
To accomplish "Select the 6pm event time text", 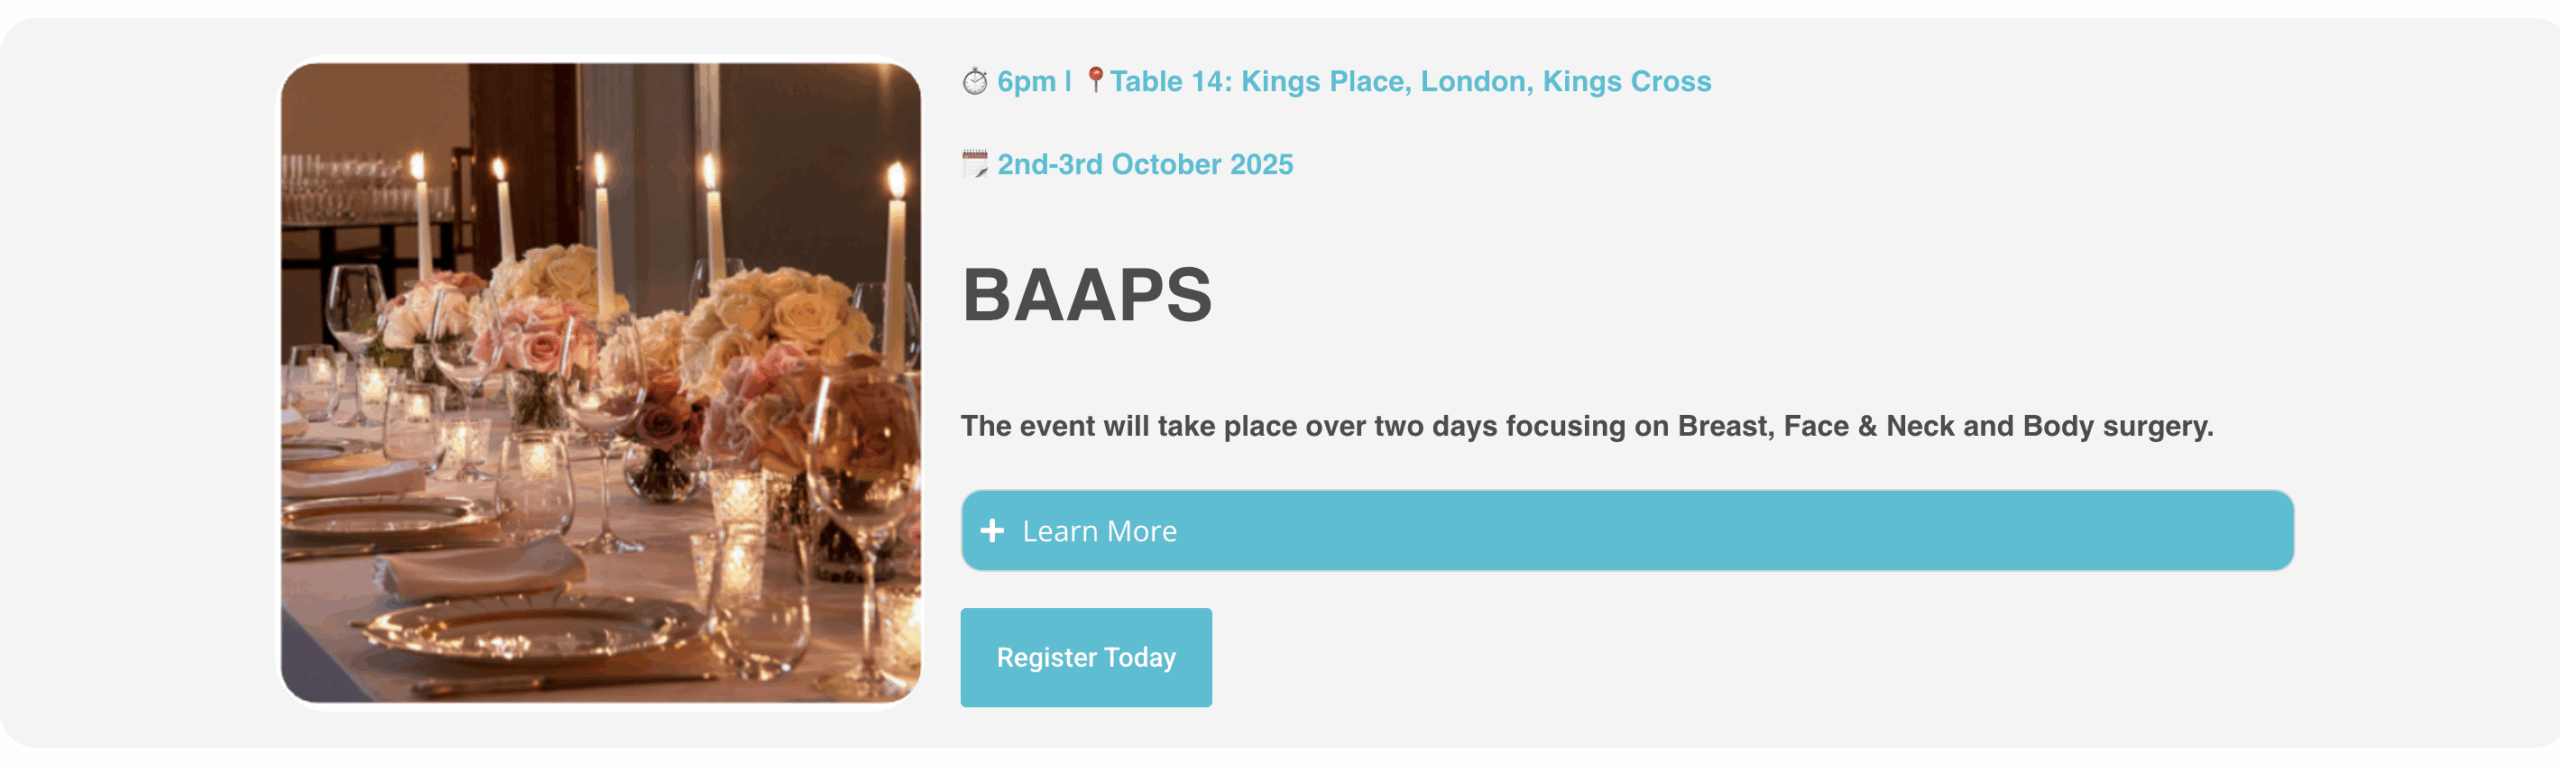I will [x=1028, y=82].
